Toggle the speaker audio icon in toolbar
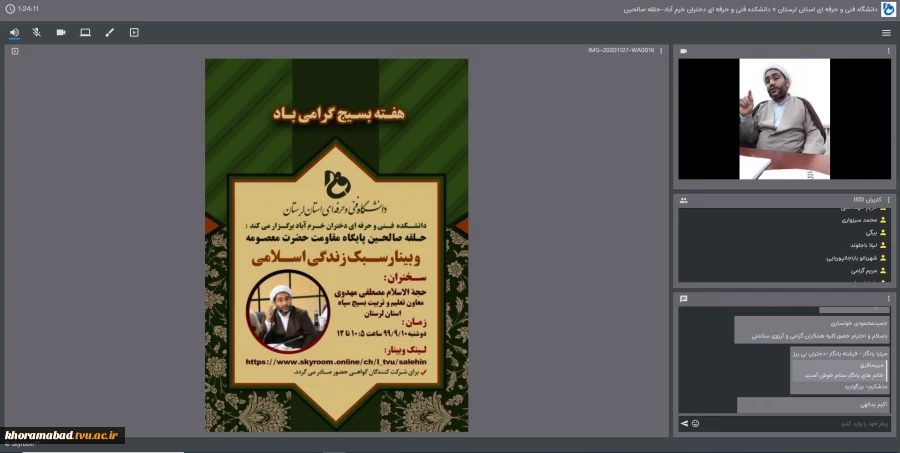 [x=14, y=33]
